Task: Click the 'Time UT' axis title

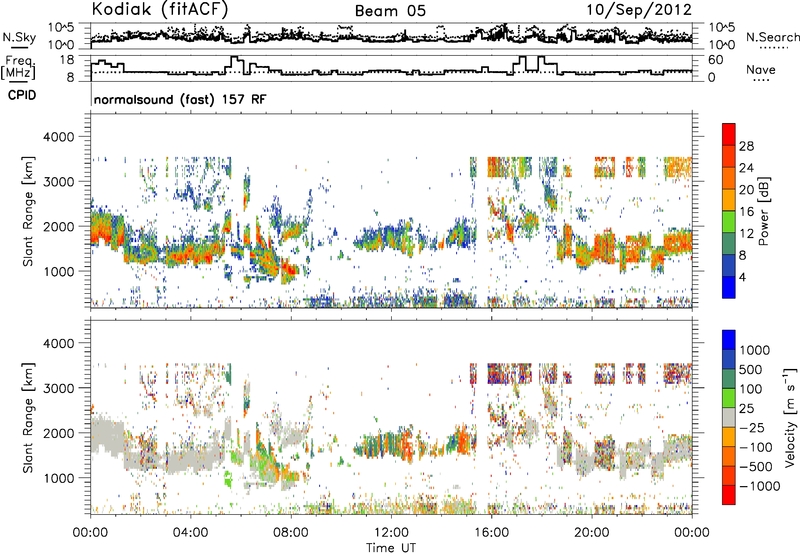Action: pos(391,547)
